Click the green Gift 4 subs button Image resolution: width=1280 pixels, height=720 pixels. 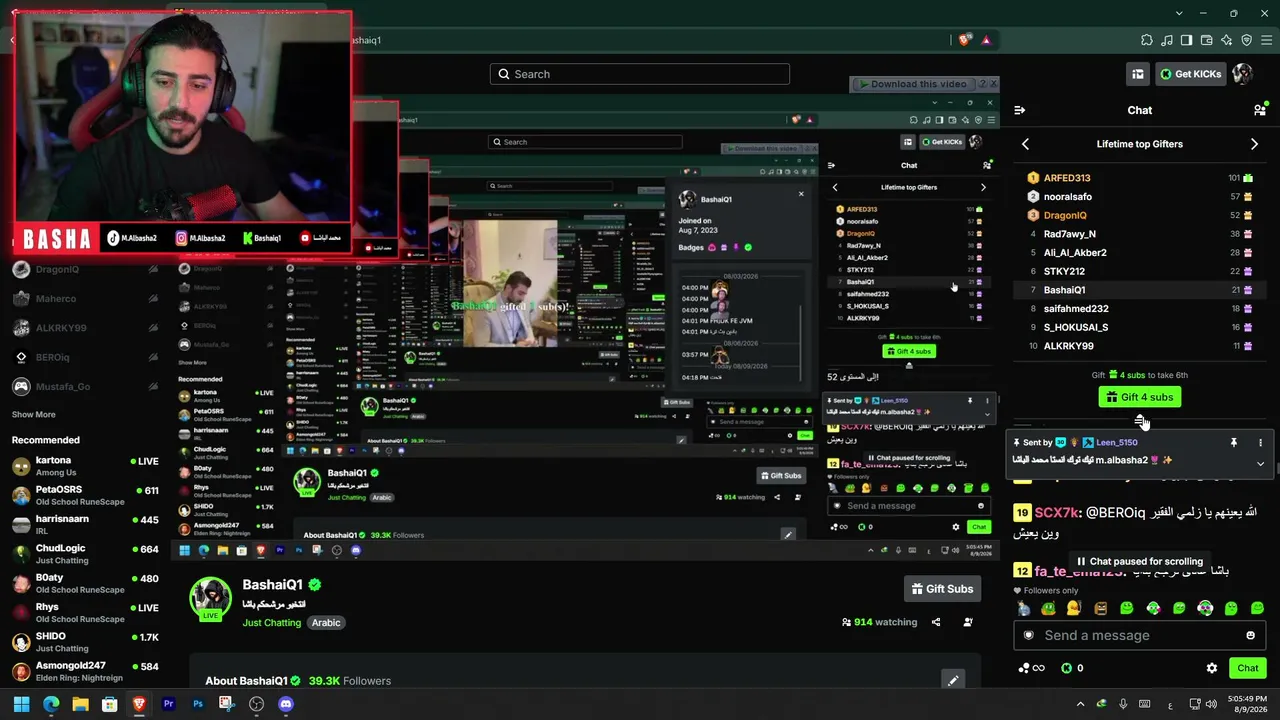(1139, 397)
